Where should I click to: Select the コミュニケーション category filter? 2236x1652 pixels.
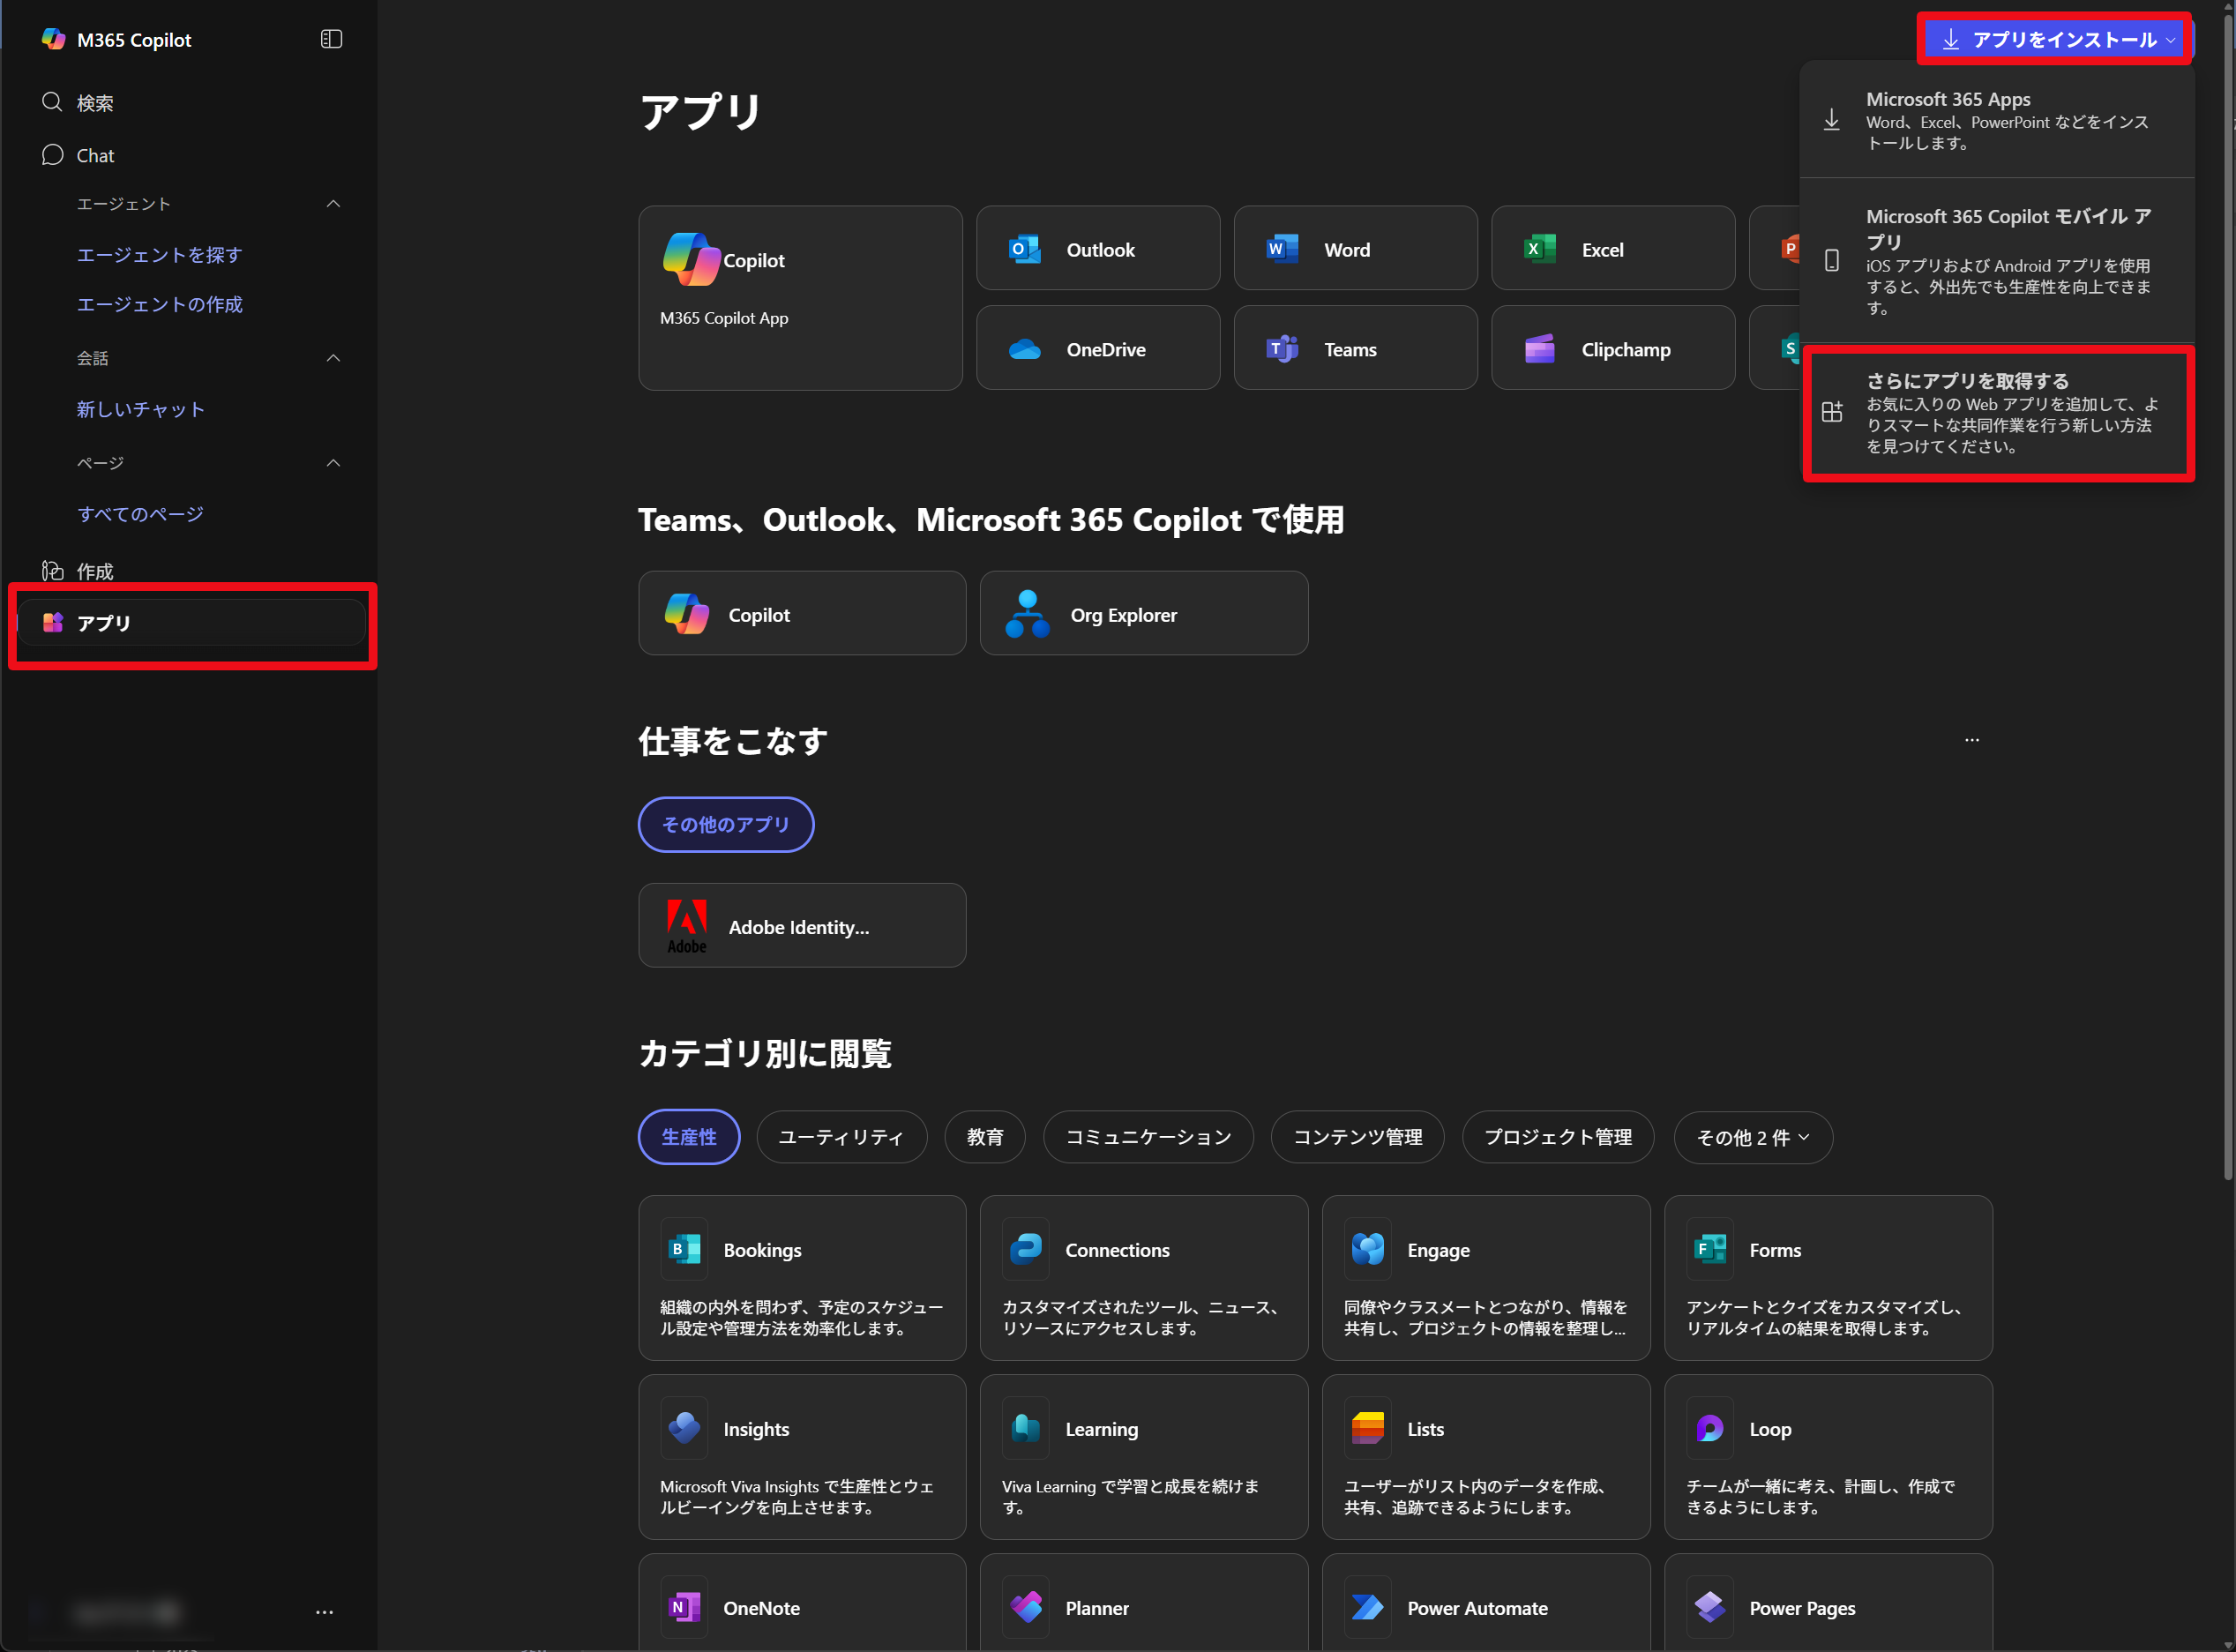point(1148,1137)
